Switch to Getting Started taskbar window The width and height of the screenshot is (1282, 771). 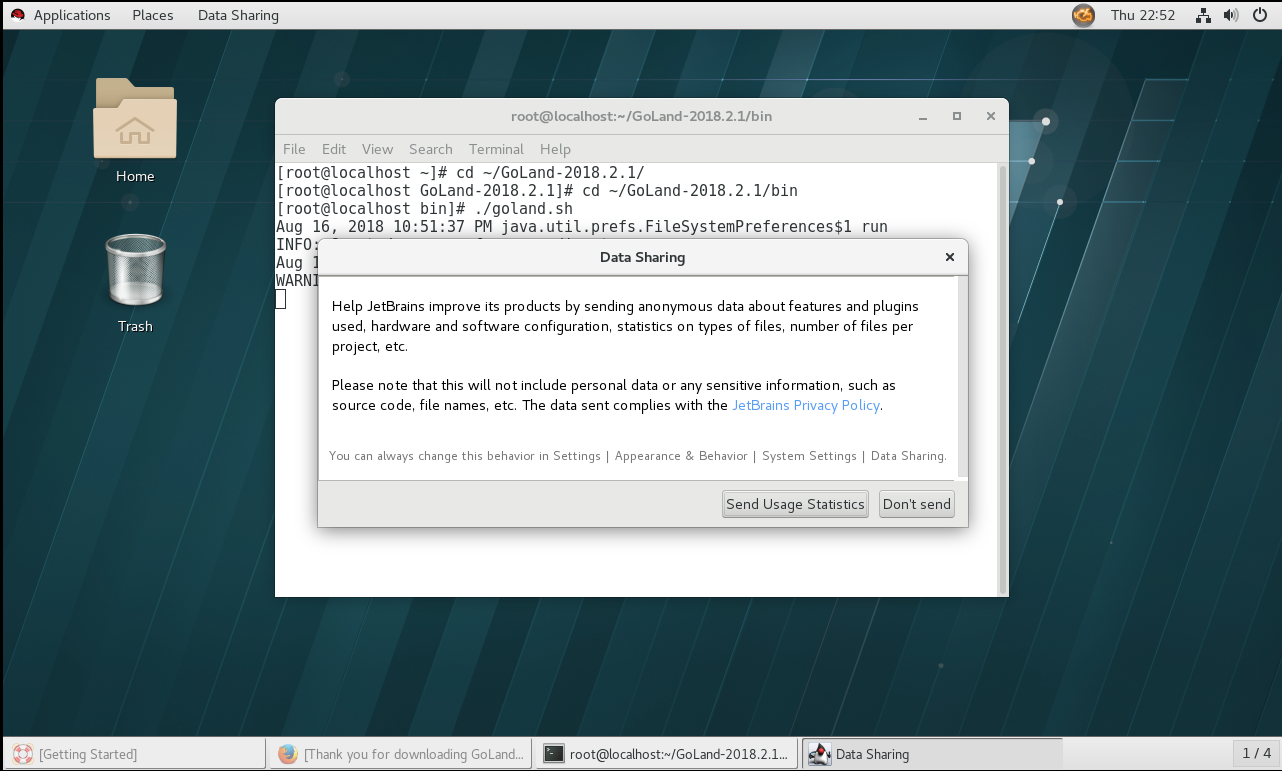coord(134,754)
